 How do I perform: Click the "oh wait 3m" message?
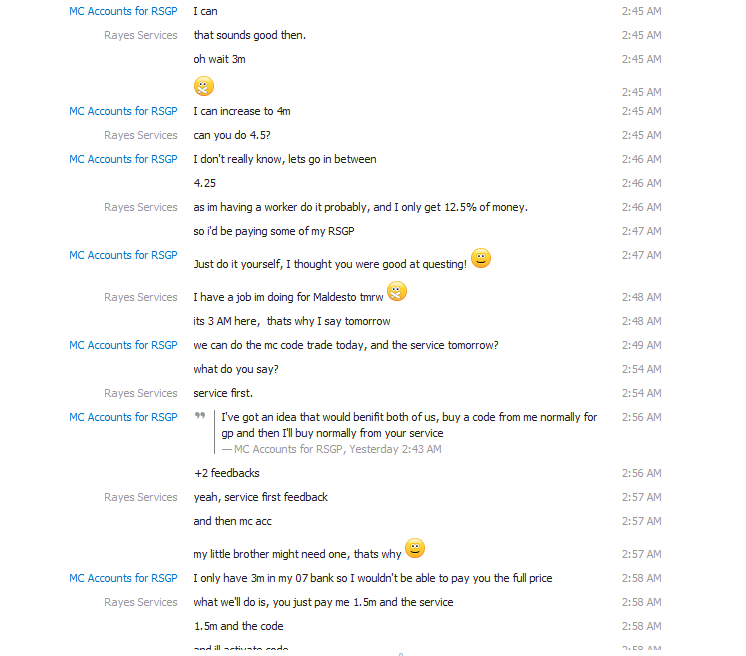pos(219,59)
